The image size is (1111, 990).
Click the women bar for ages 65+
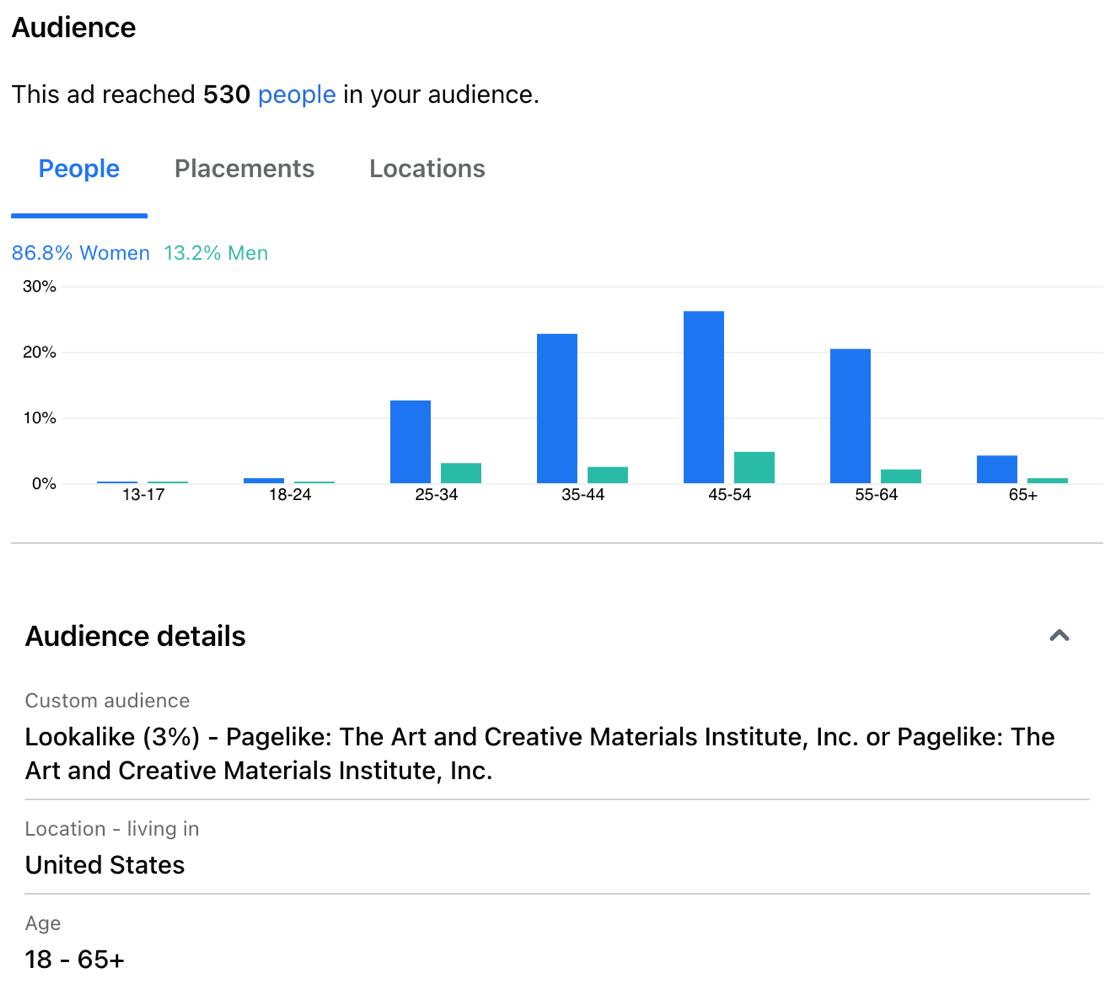(x=997, y=470)
